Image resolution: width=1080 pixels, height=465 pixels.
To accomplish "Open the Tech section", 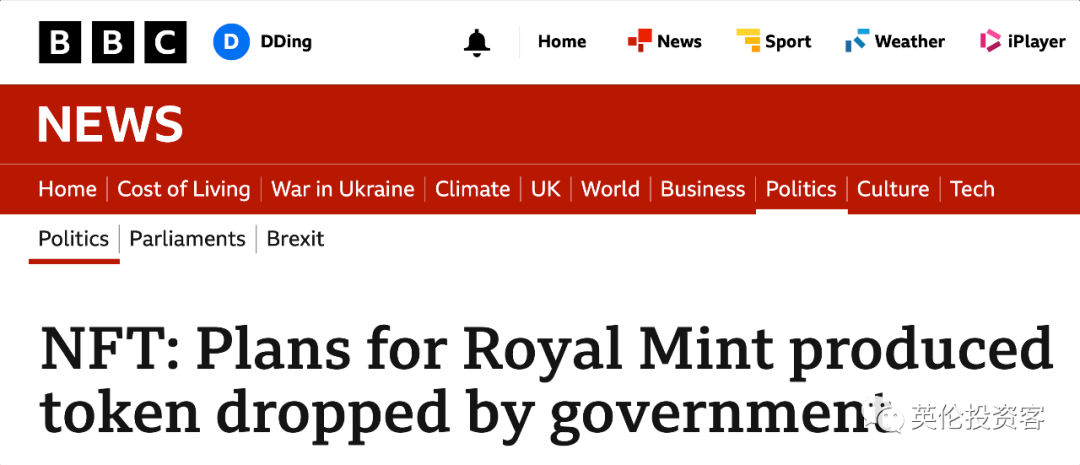I will (972, 189).
